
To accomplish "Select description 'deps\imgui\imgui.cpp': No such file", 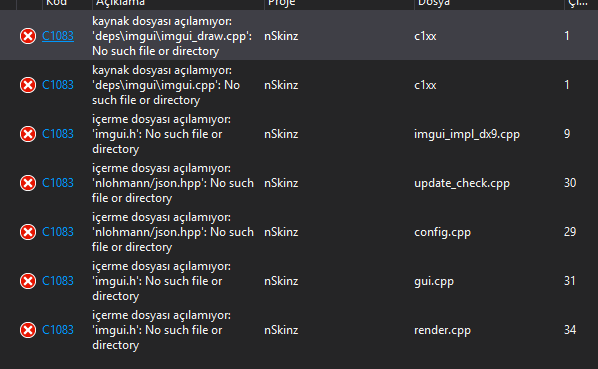I will click(166, 85).
